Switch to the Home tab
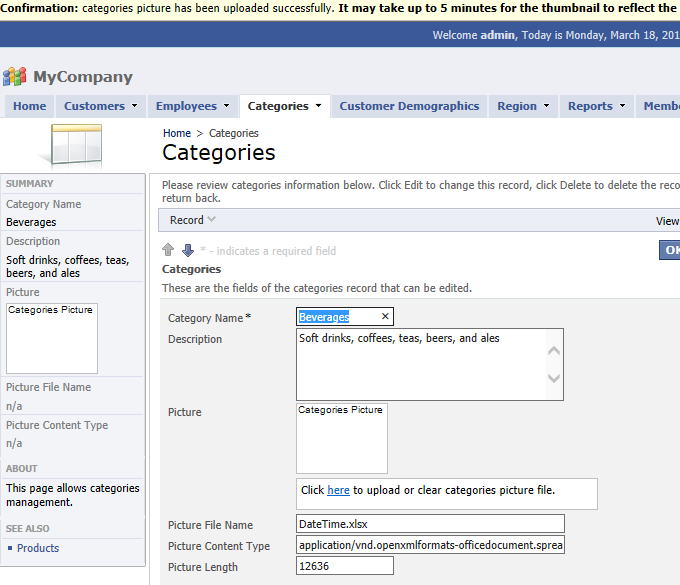Viewport: 680px width, 585px height. point(30,106)
